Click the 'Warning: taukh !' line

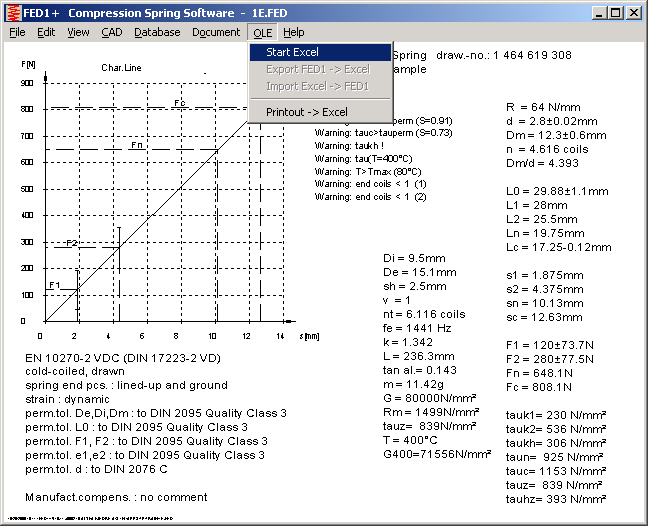click(349, 146)
